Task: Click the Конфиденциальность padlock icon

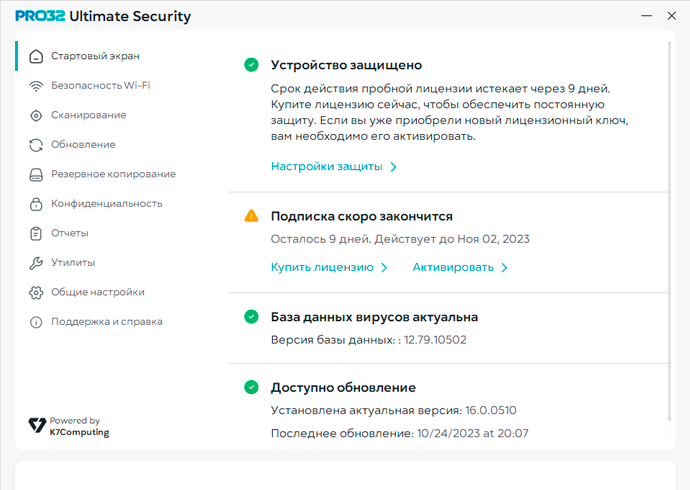Action: (36, 204)
